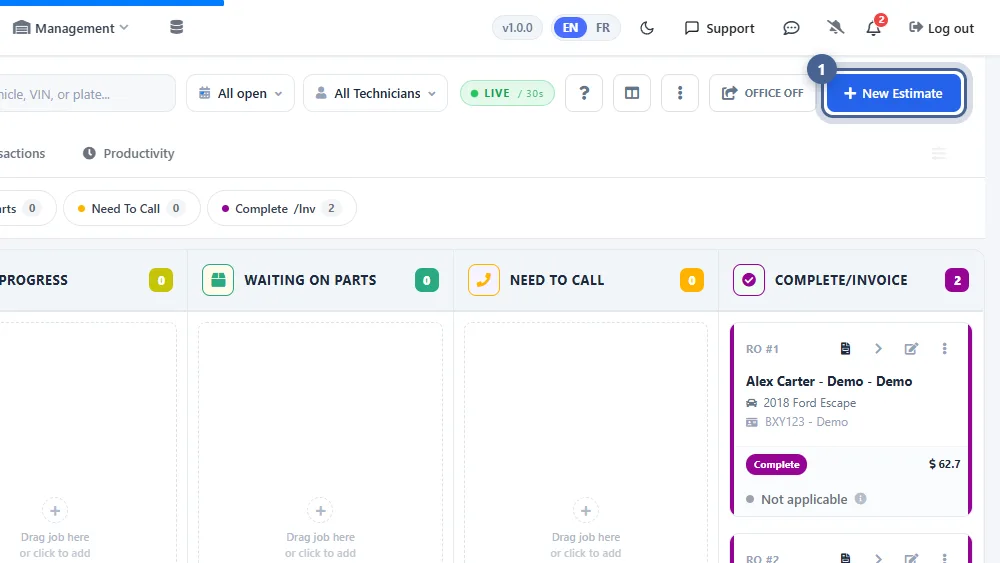Select the Need To Call filter chip
This screenshot has width=1000, height=563.
pyautogui.click(x=132, y=208)
